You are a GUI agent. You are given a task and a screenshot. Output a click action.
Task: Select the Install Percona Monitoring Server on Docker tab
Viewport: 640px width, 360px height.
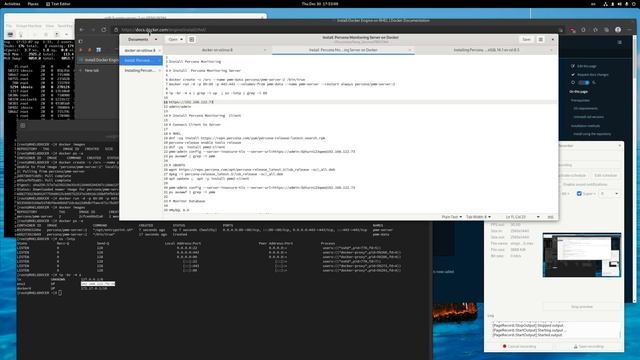click(343, 50)
